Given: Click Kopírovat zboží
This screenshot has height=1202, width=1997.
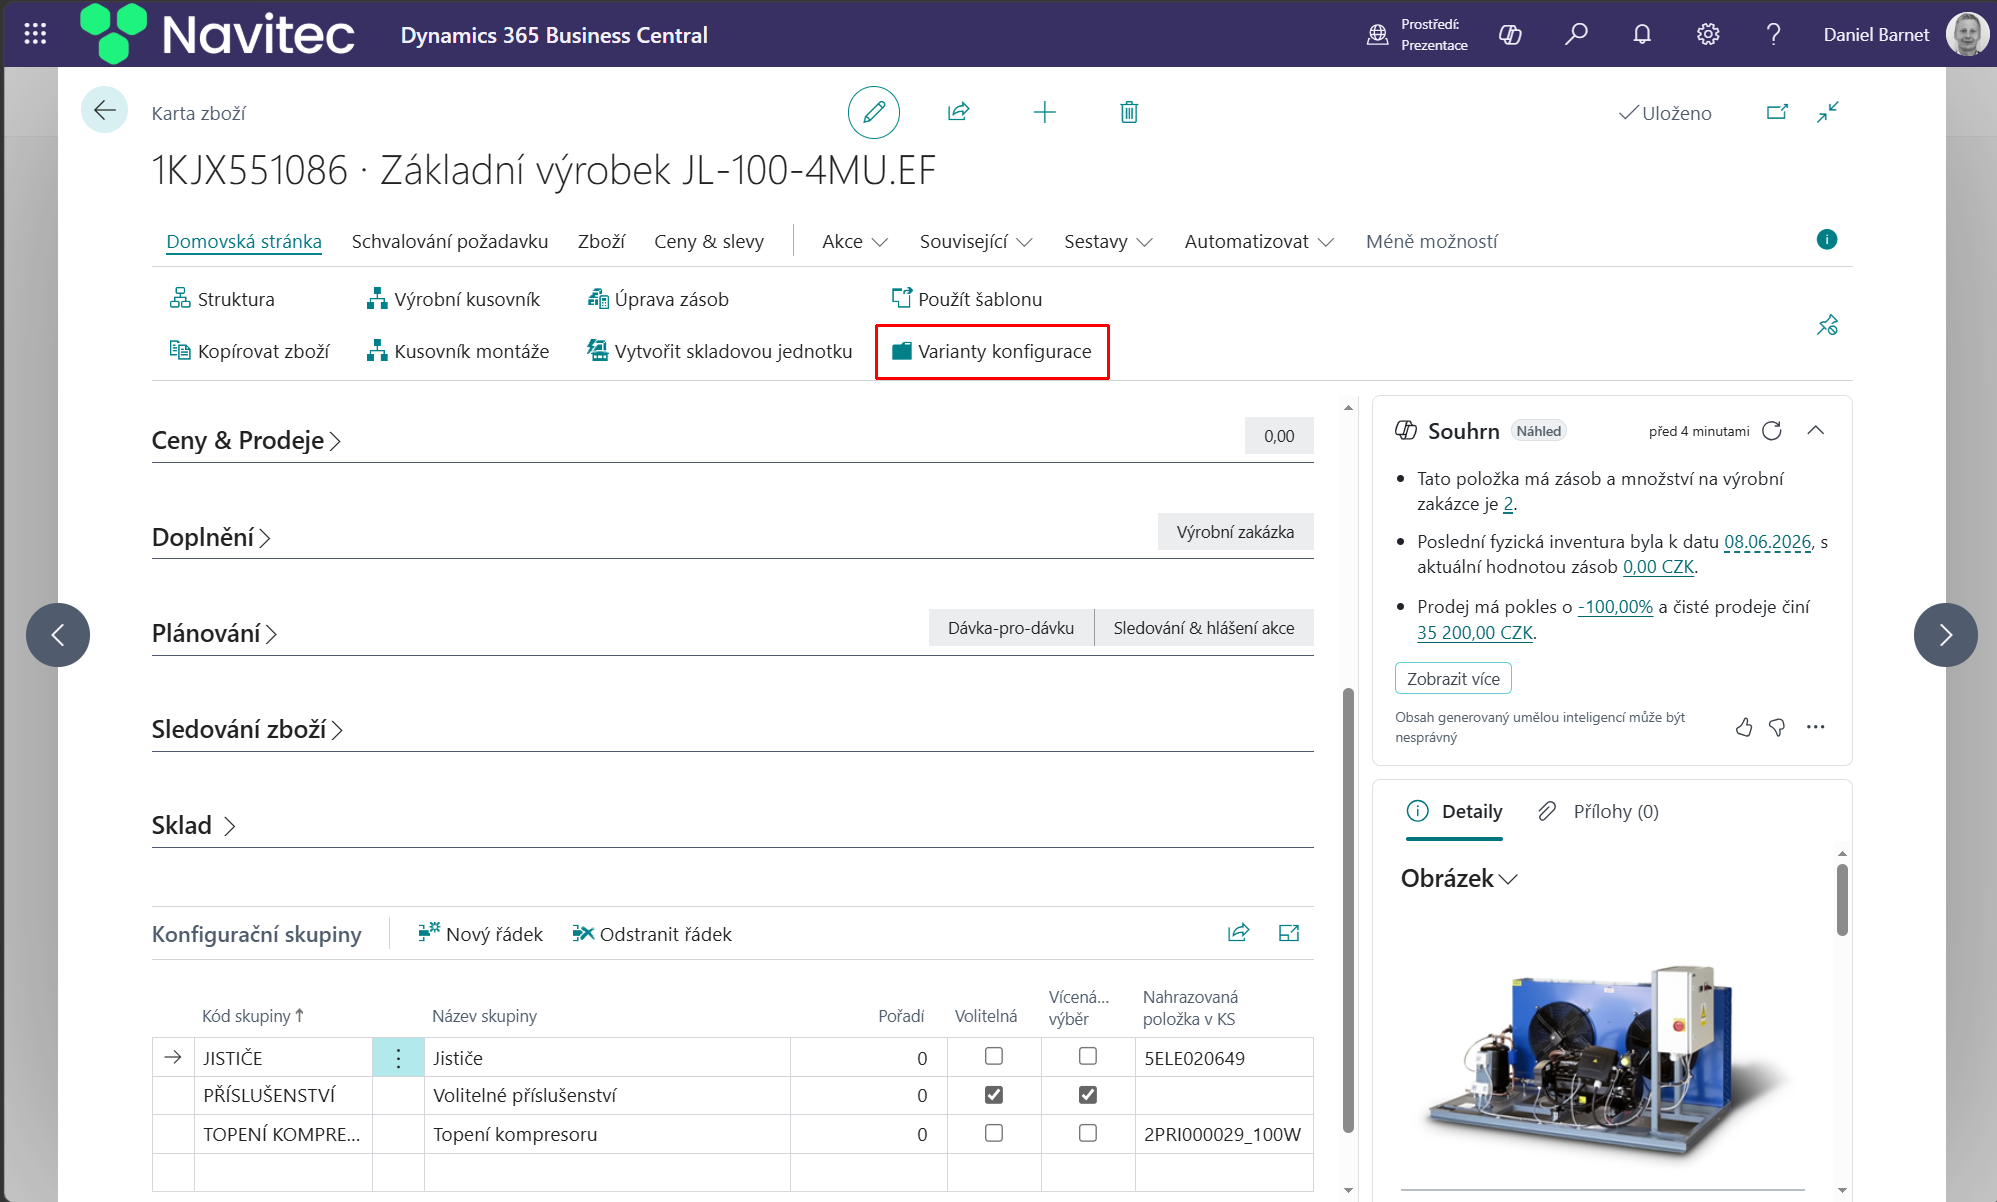Looking at the screenshot, I should click(x=249, y=351).
